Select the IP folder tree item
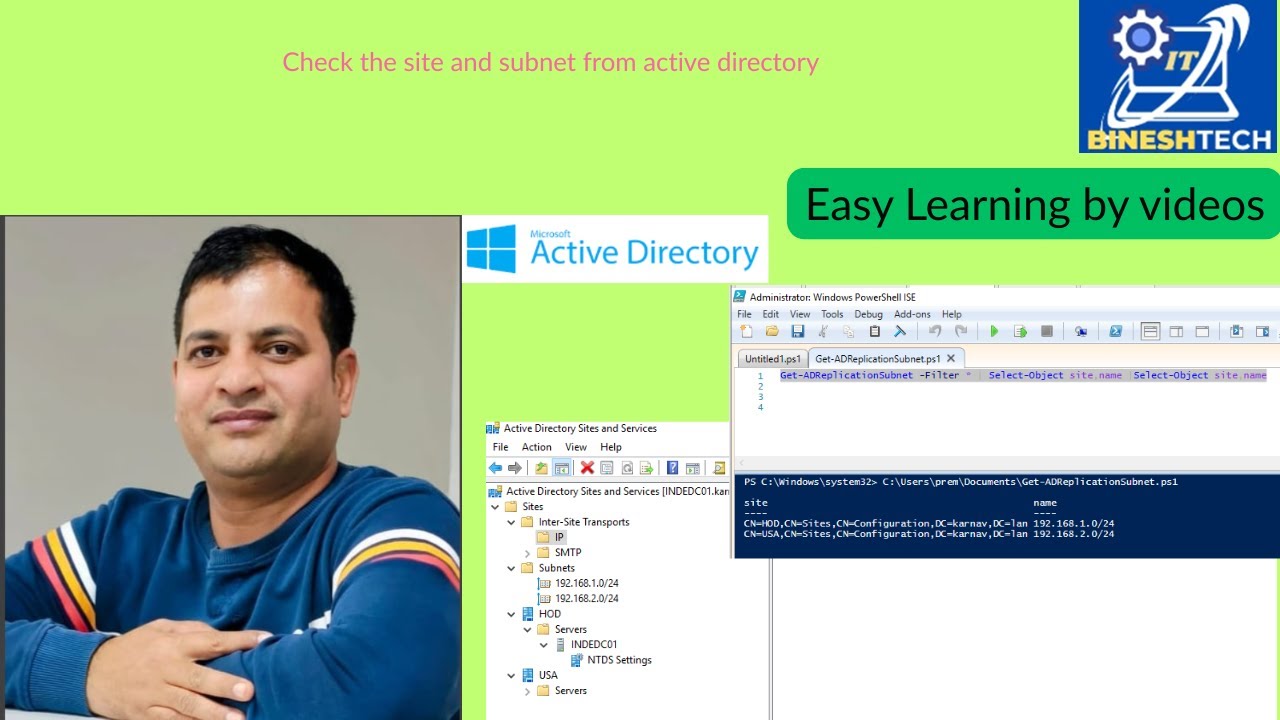 [552, 537]
